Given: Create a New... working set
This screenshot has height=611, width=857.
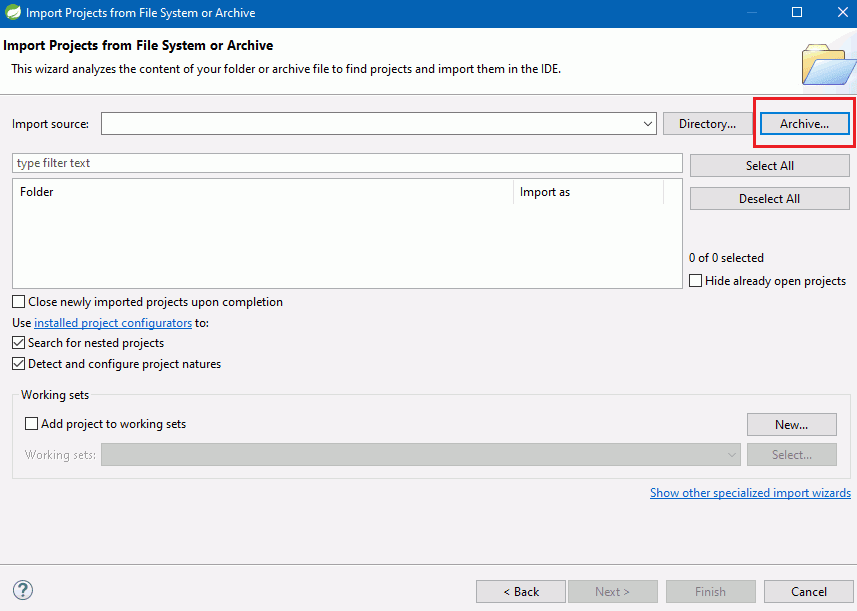Looking at the screenshot, I should pos(791,425).
